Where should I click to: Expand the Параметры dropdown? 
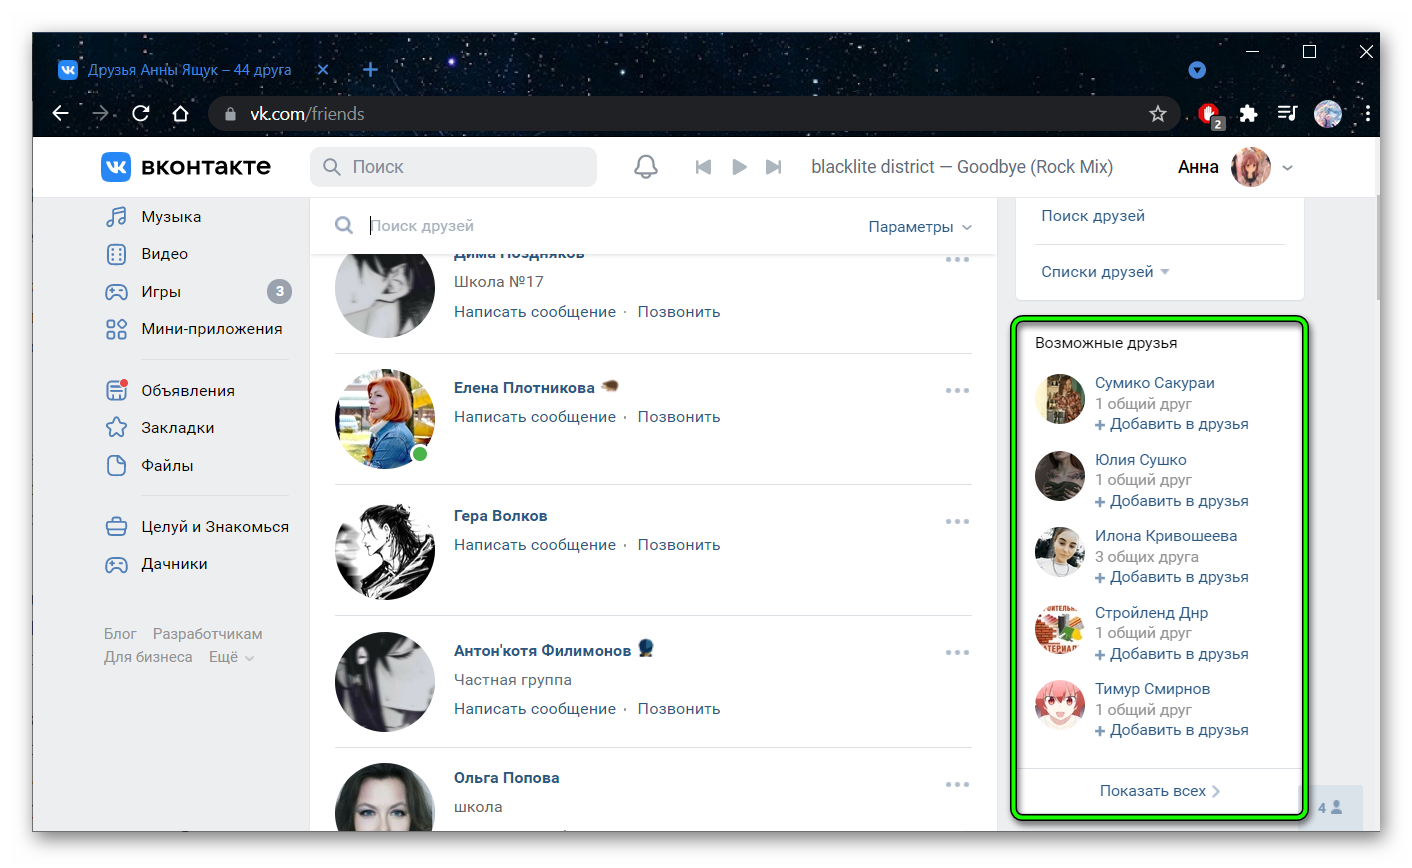point(920,227)
